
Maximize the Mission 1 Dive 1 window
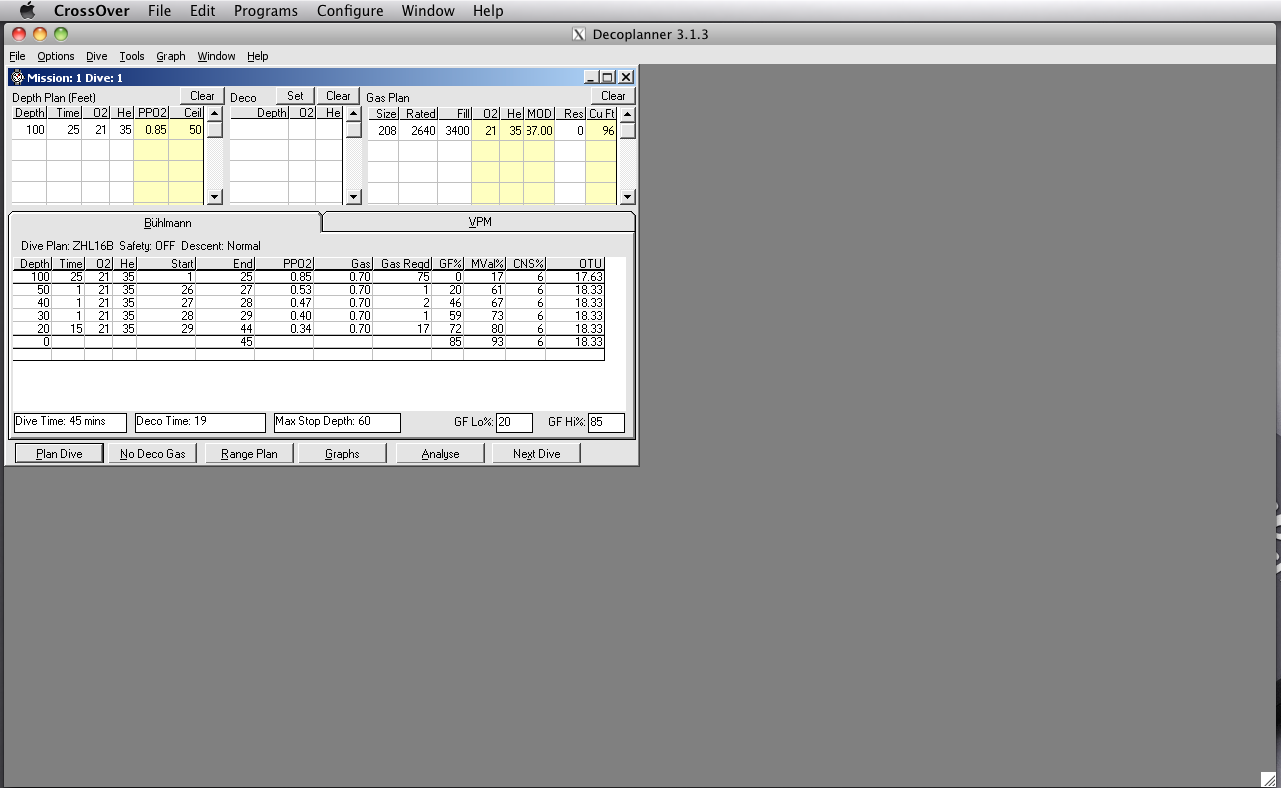[x=607, y=77]
